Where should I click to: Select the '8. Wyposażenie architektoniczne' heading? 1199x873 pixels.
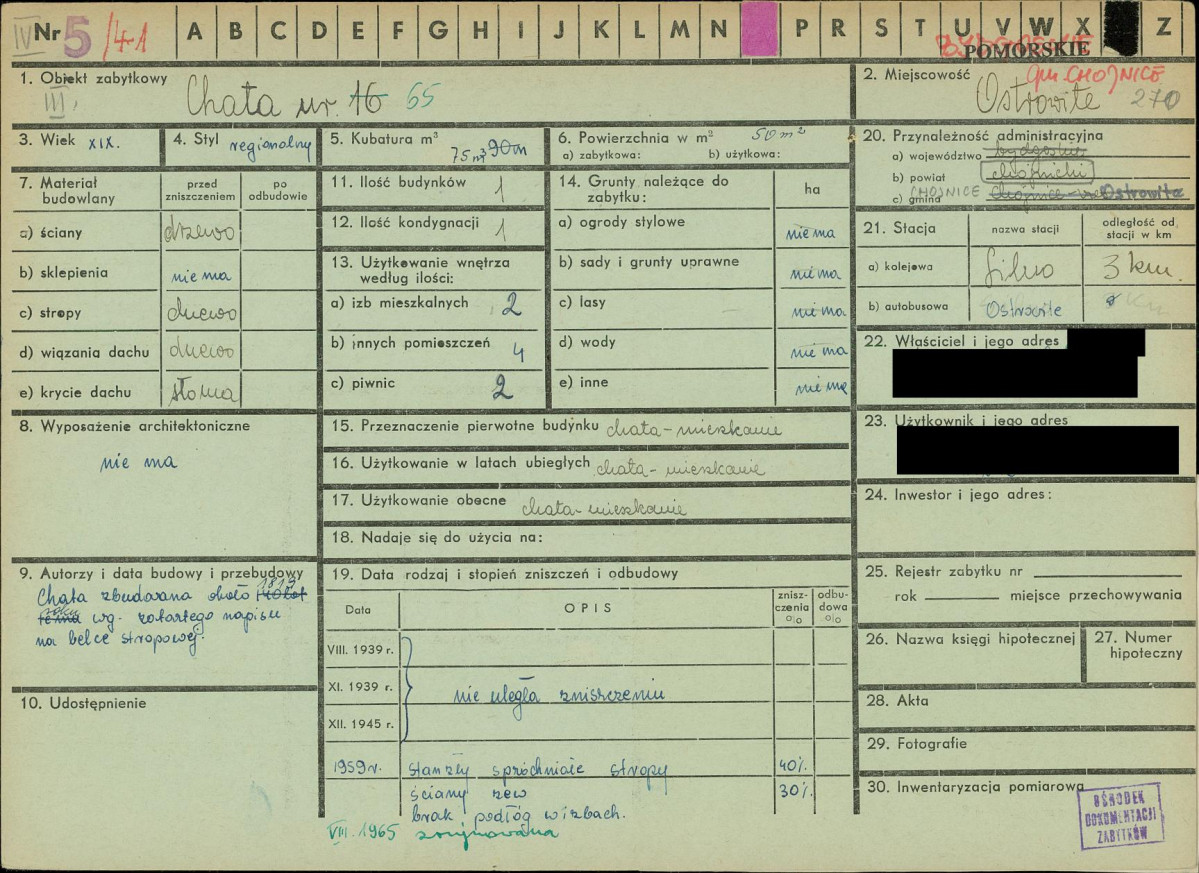135,426
